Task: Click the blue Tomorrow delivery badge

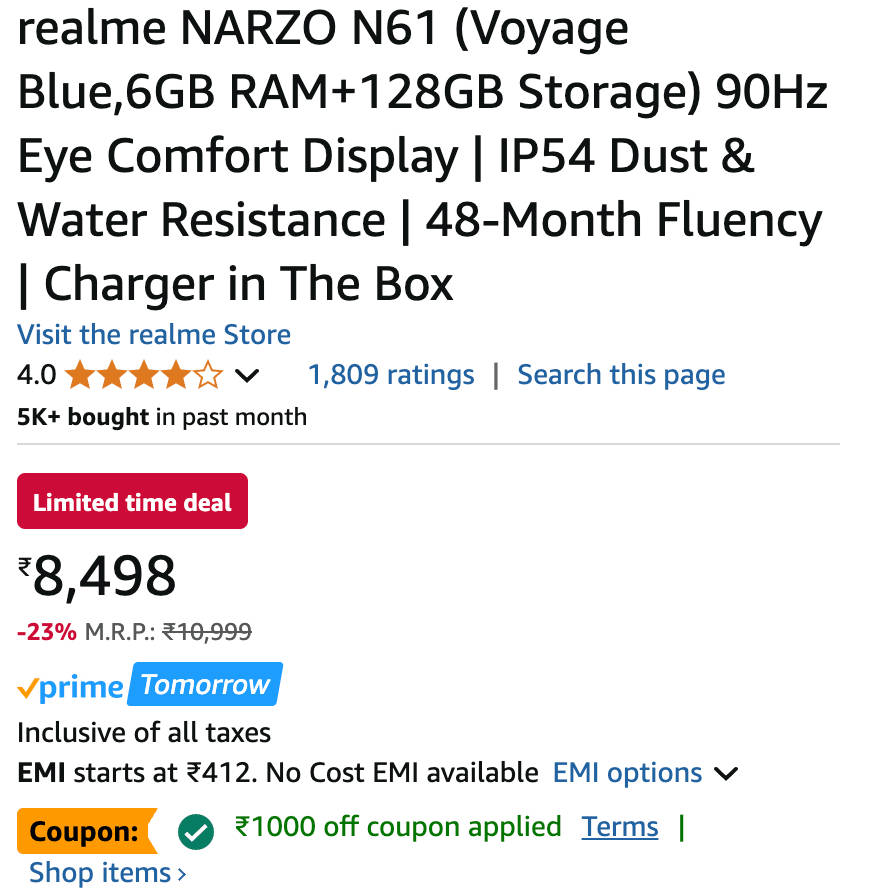Action: [206, 685]
